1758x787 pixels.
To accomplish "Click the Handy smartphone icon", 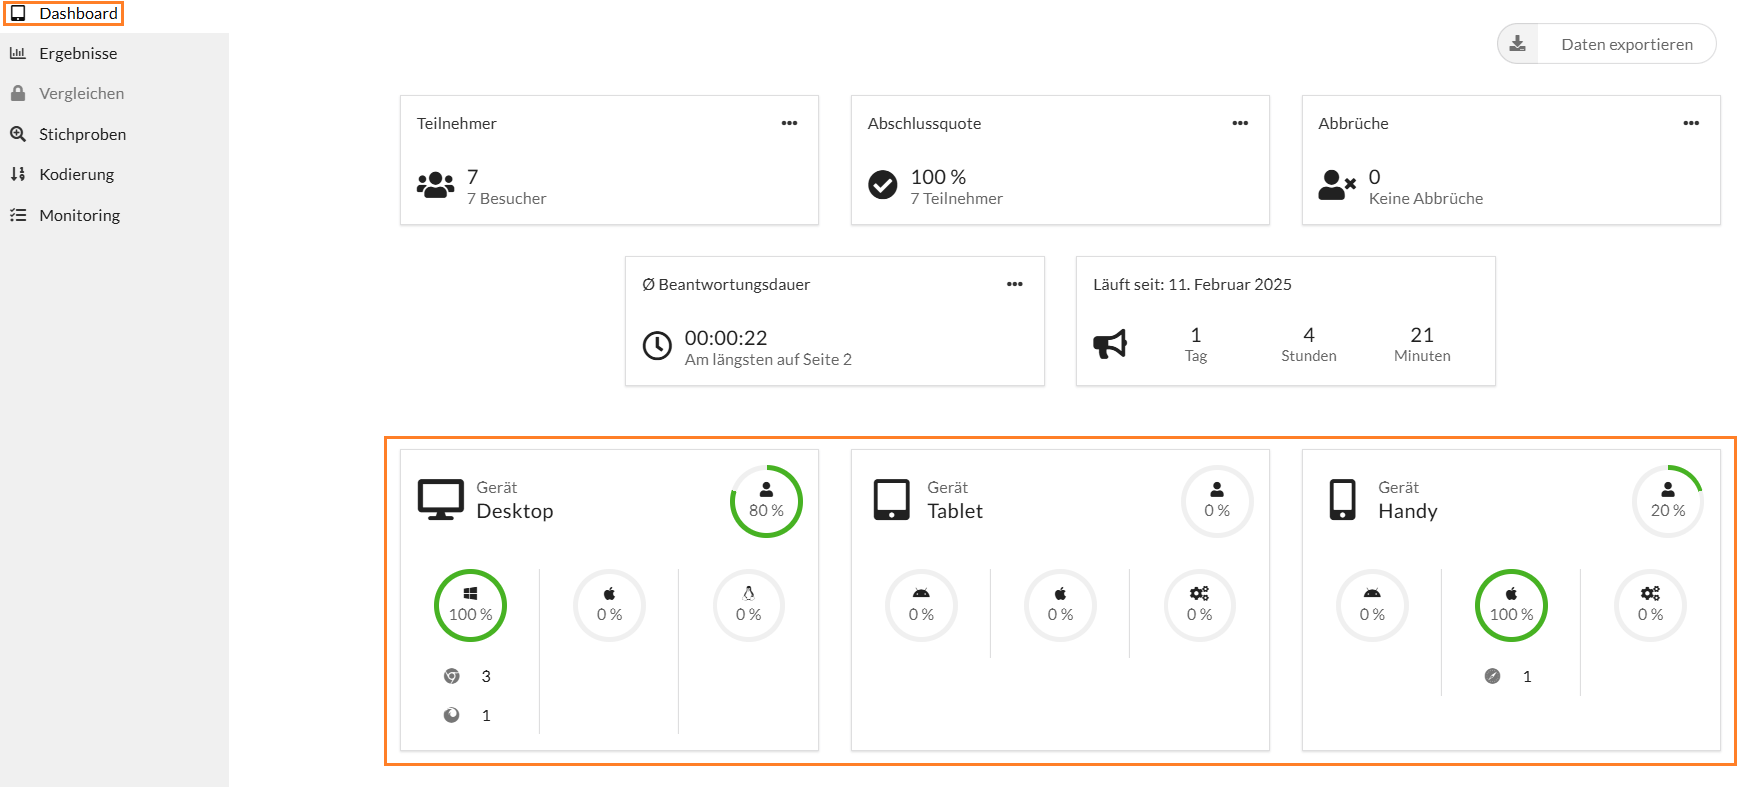I will click(x=1342, y=500).
